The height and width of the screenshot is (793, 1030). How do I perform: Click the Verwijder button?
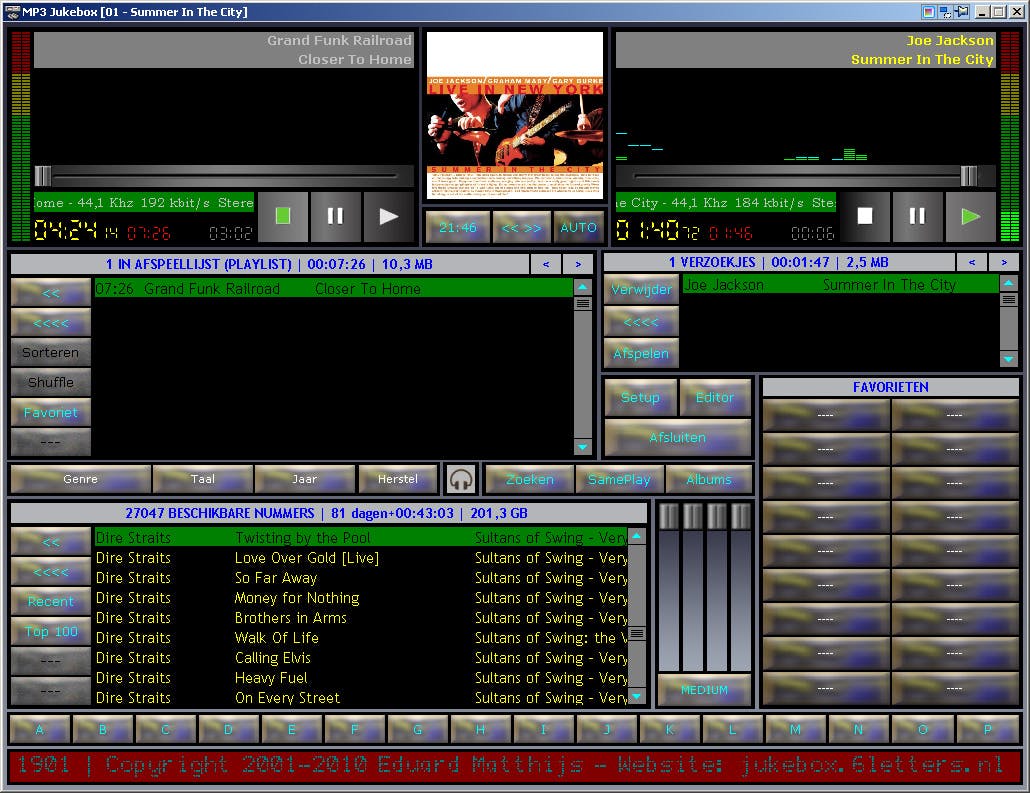[641, 289]
